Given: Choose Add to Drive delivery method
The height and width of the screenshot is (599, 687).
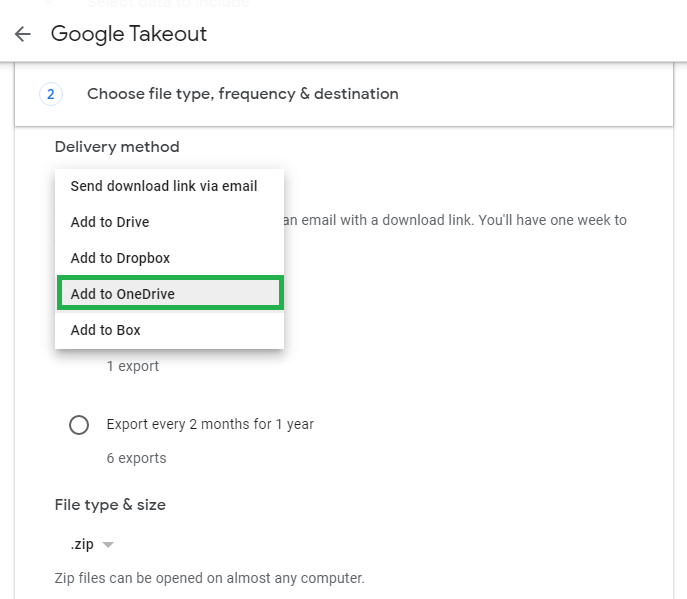Looking at the screenshot, I should coord(170,222).
